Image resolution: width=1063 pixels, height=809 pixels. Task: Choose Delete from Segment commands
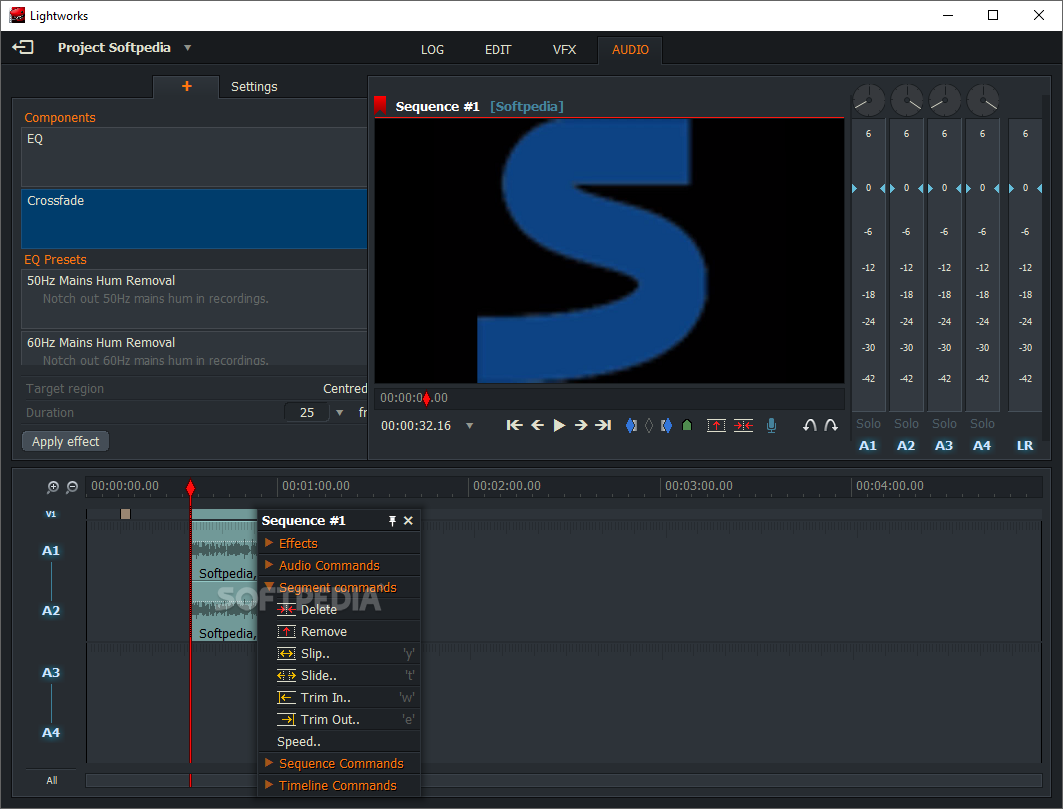point(339,610)
